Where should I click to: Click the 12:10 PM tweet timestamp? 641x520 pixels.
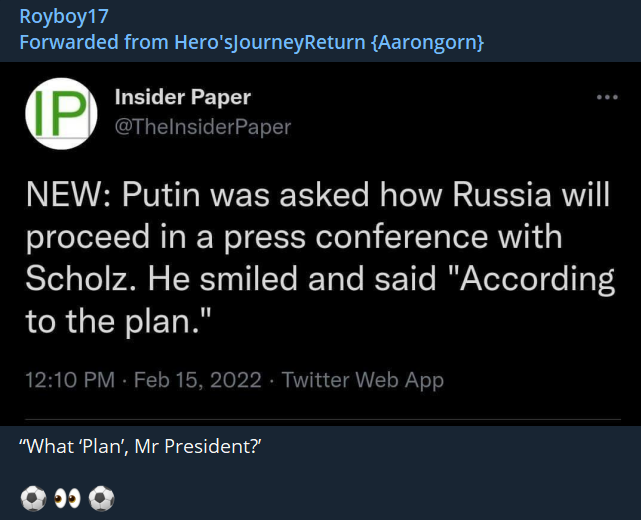tap(62, 380)
